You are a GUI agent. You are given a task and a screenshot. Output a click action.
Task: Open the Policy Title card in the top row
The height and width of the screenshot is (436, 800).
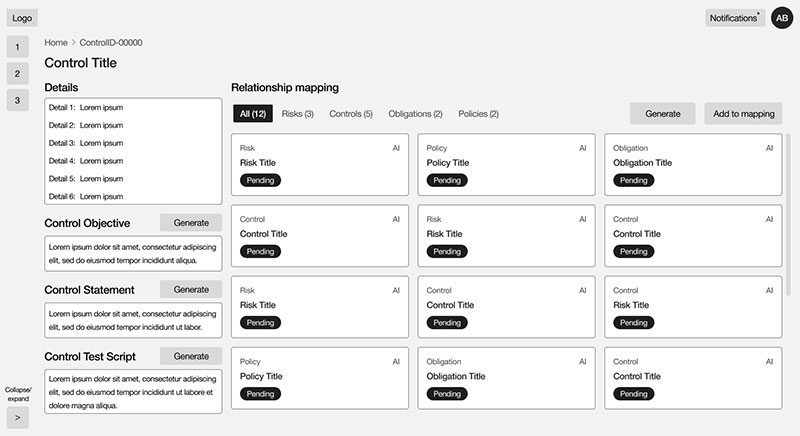(506, 165)
